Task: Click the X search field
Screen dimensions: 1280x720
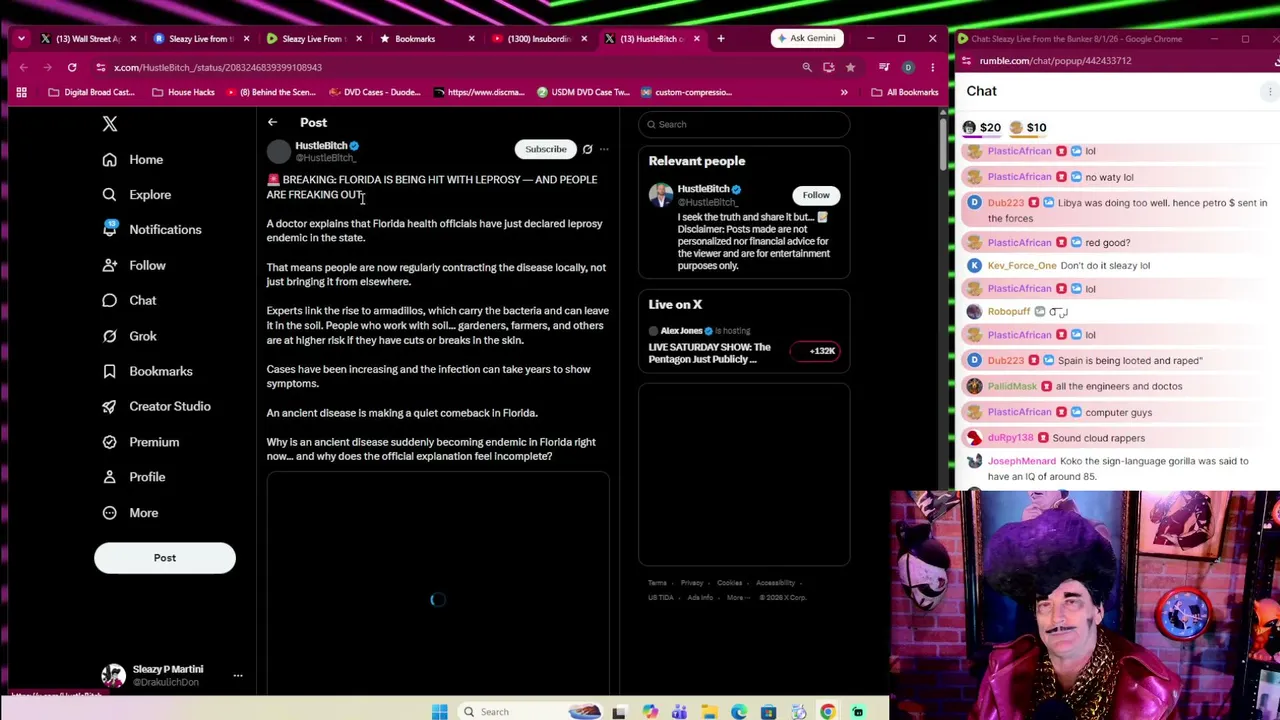Action: point(745,124)
